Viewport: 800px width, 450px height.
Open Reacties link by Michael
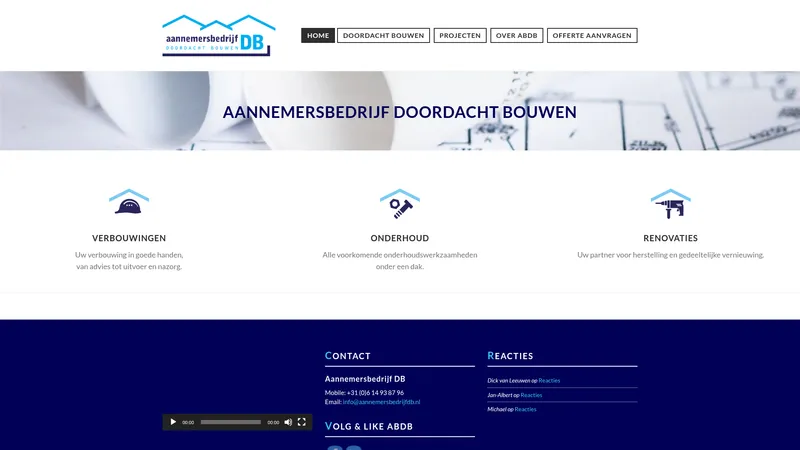tap(525, 409)
